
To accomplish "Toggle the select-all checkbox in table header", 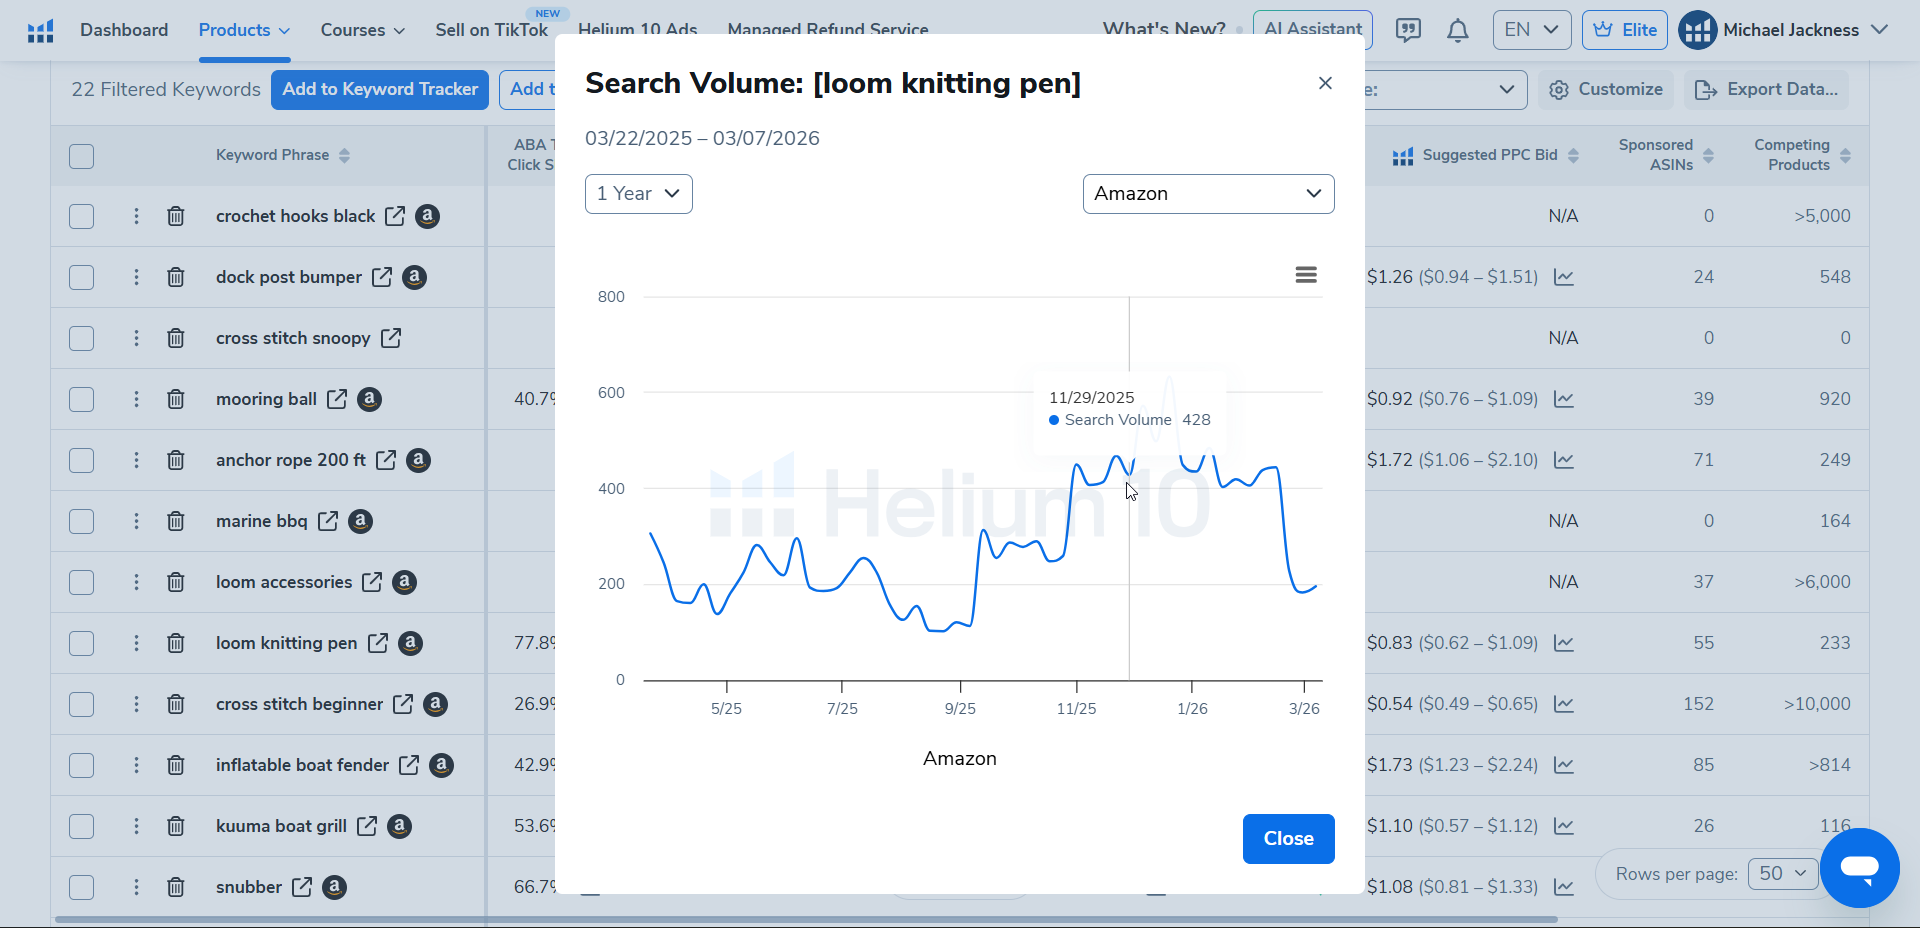I will tap(82, 156).
